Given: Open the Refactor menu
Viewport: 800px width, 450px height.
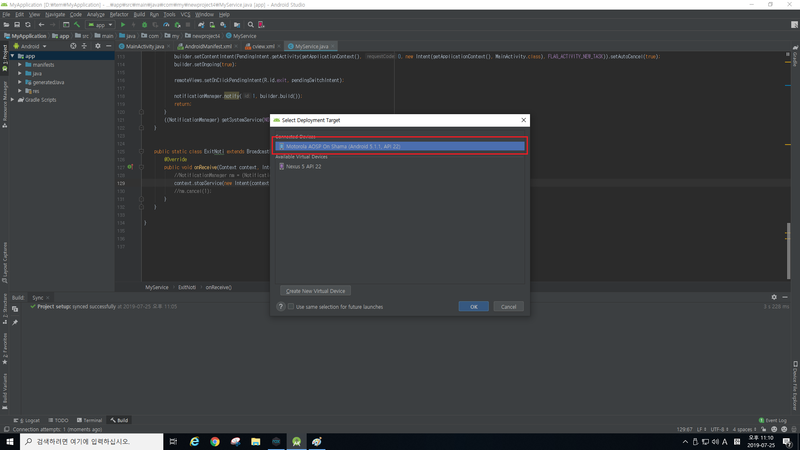Looking at the screenshot, I should click(x=119, y=14).
